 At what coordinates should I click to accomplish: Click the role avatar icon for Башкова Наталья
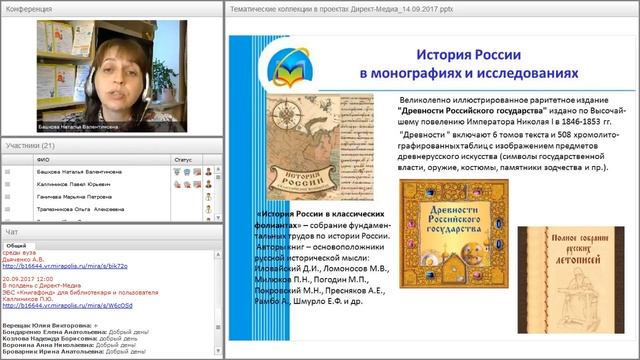point(209,172)
